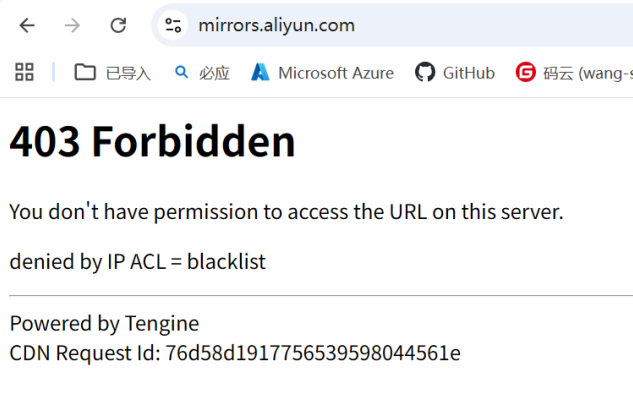Open the apps grid shortcut

click(24, 72)
